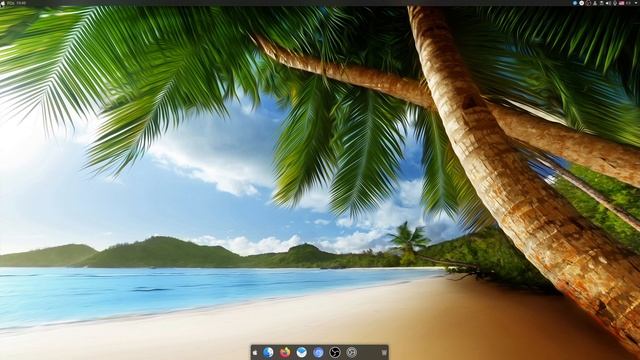Click the light-blue round tray icon
Screen dimensions: 640x360
tap(575, 3)
